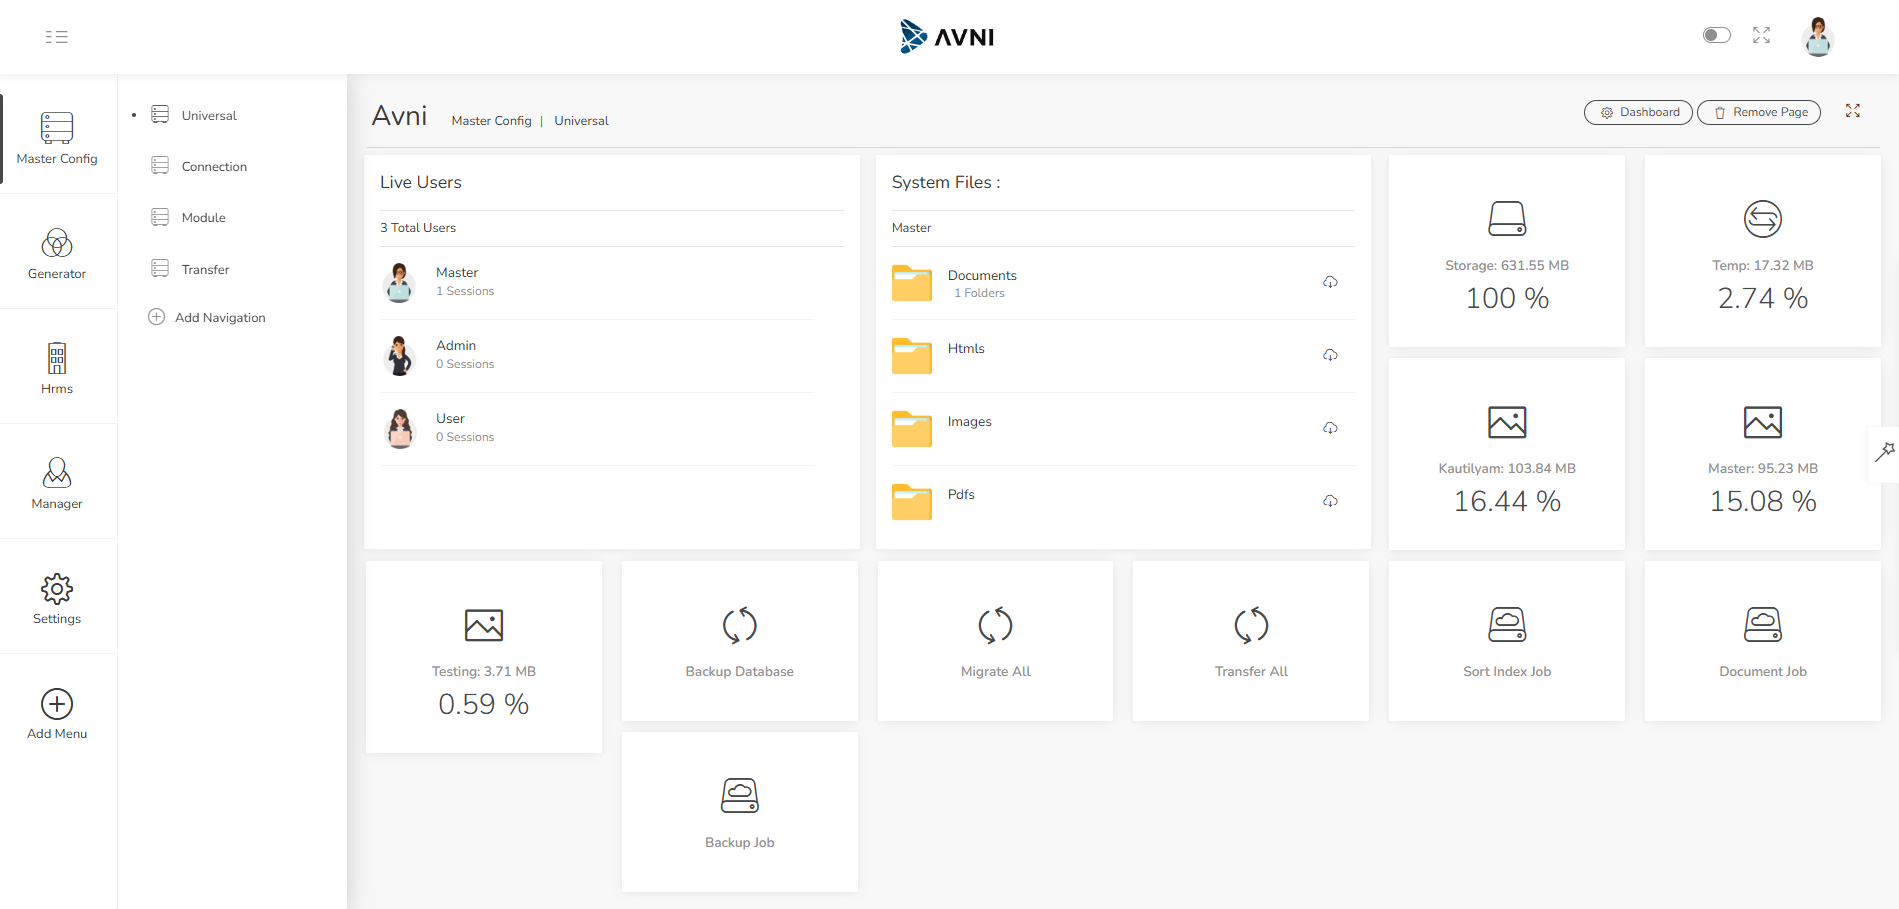The image size is (1899, 909).
Task: Open the Images folder row
Action: (969, 422)
